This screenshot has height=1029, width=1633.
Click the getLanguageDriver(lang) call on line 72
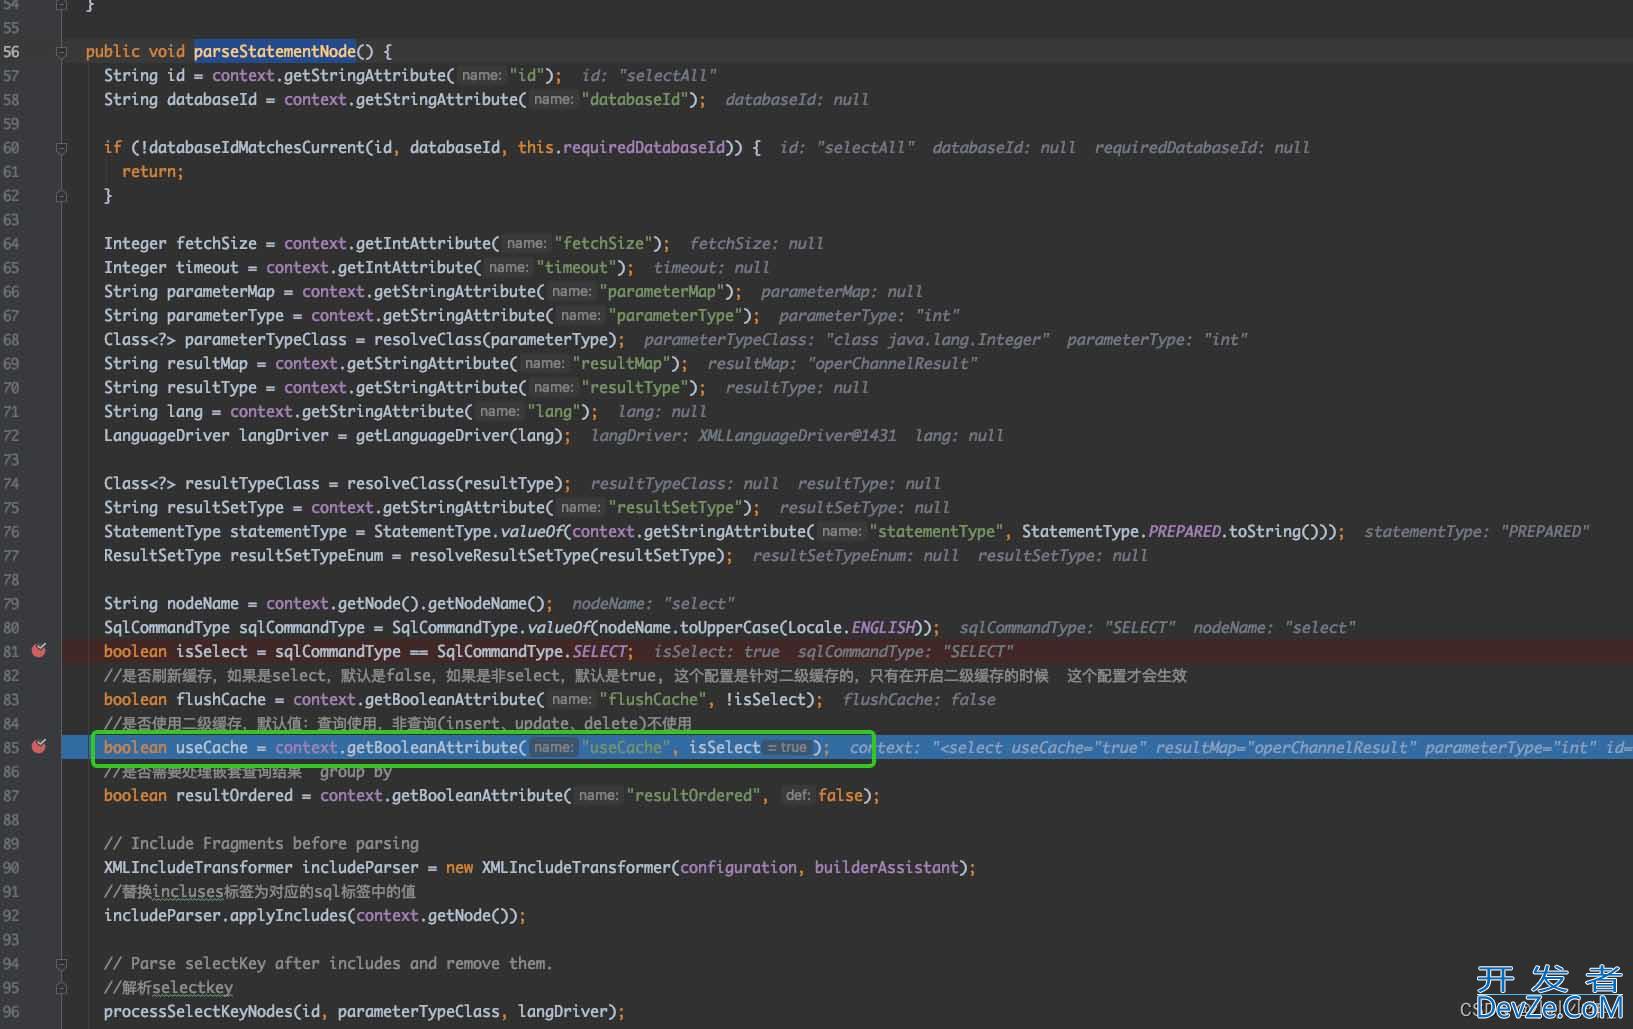tap(459, 435)
